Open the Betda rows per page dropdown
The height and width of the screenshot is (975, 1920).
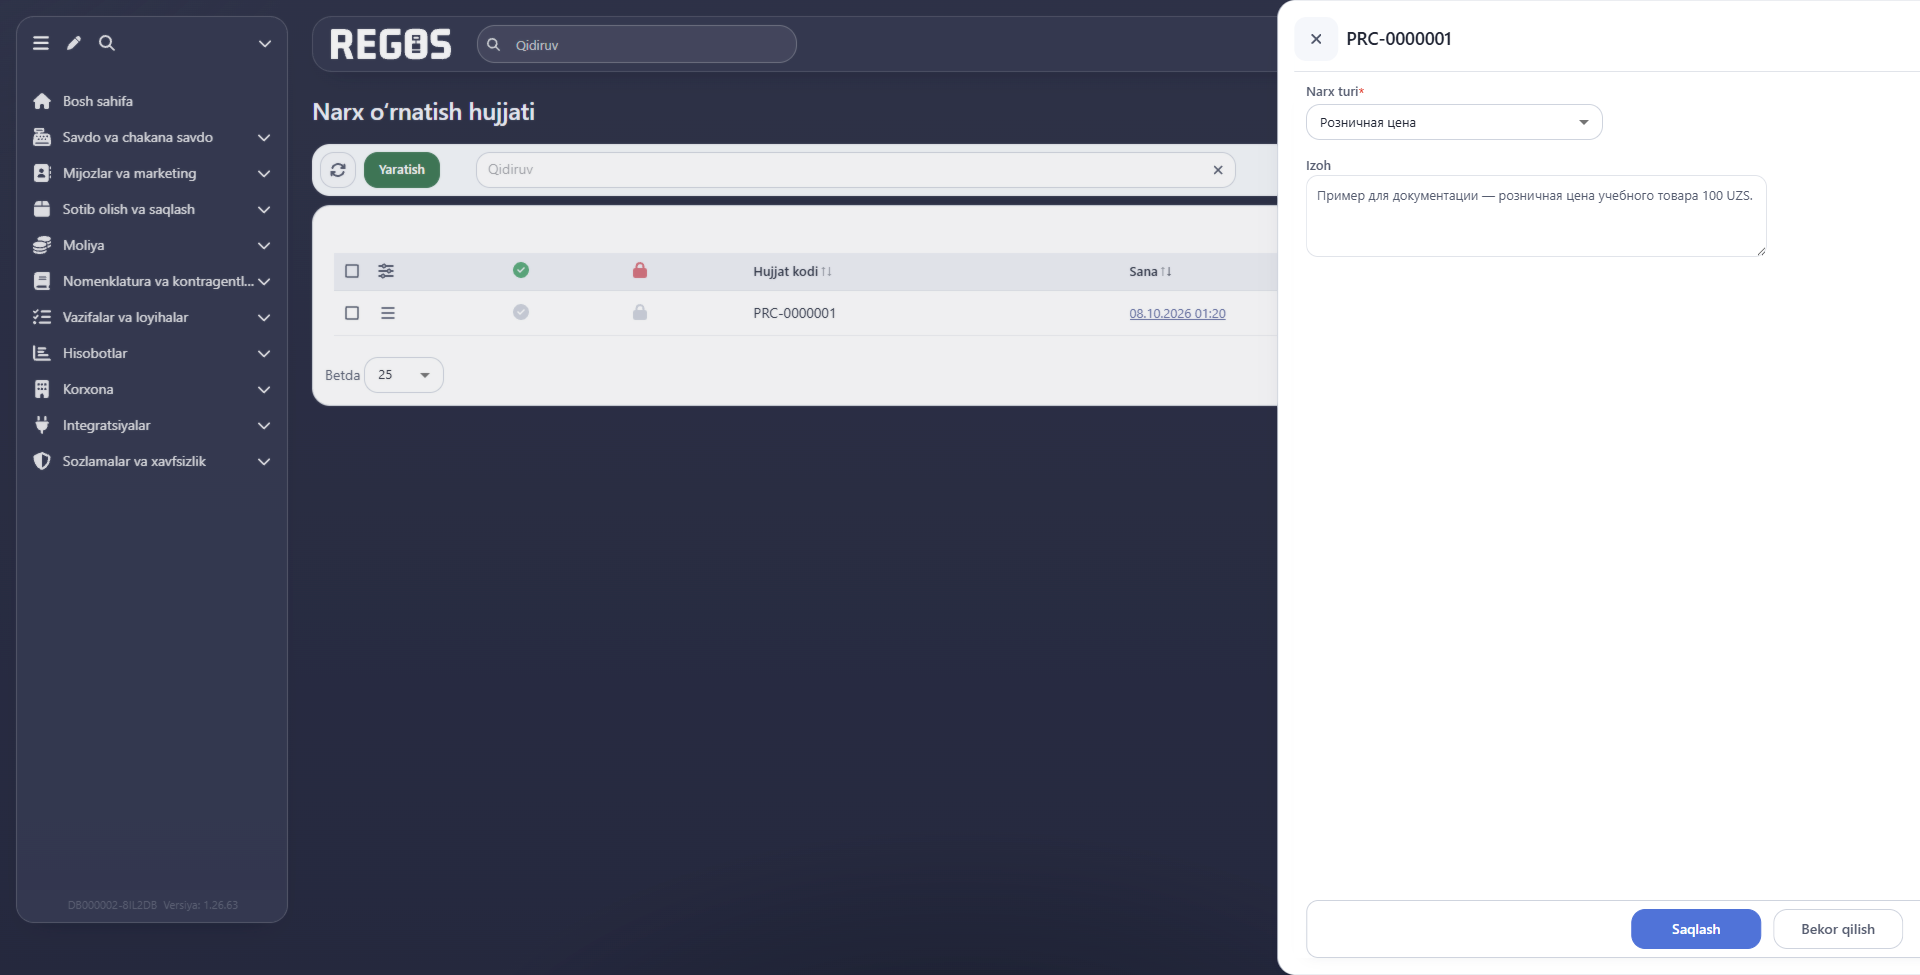point(404,375)
